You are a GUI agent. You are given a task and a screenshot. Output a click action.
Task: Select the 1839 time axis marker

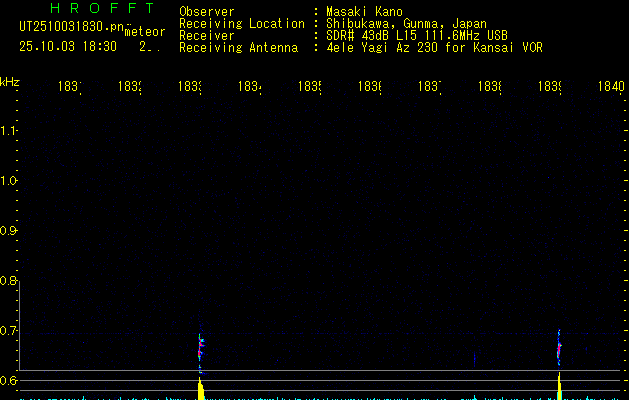(x=550, y=87)
